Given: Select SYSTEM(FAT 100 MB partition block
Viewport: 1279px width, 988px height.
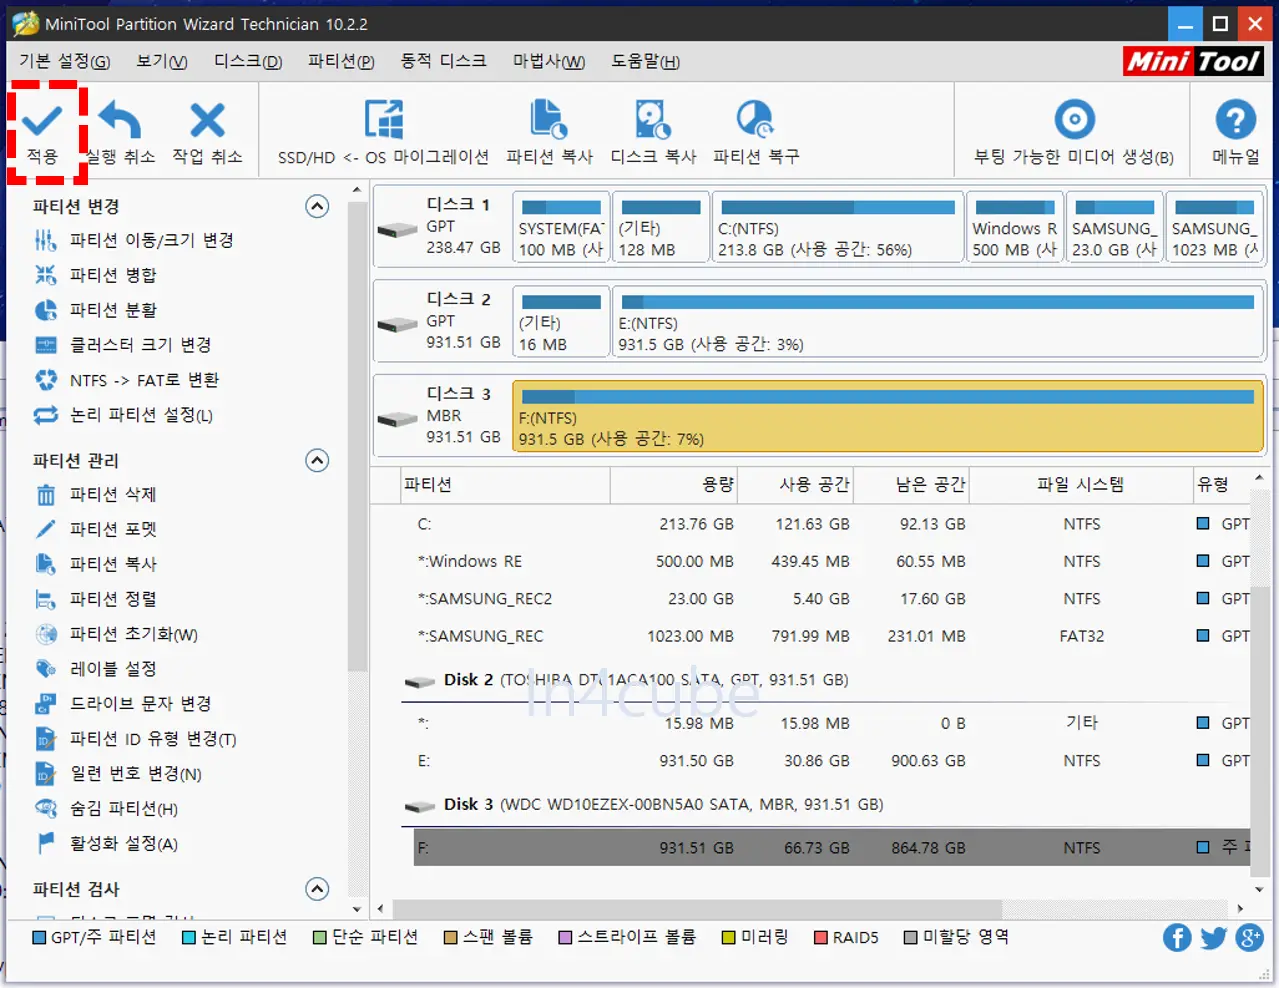Looking at the screenshot, I should (561, 228).
